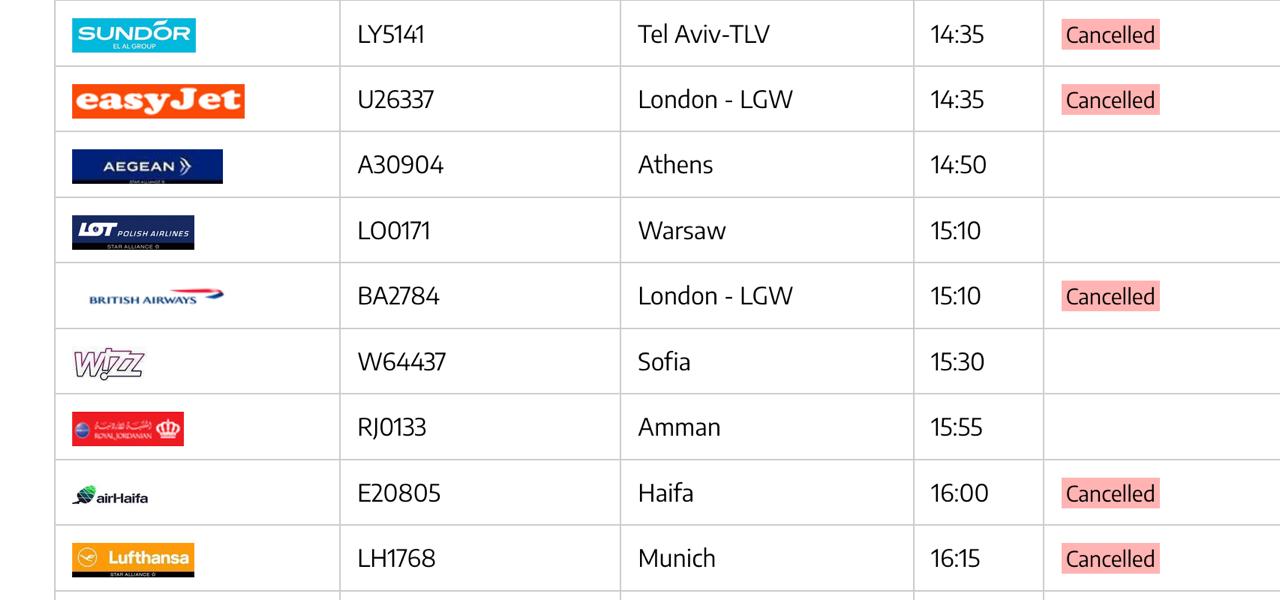The width and height of the screenshot is (1280, 600).
Task: Click the Sundor airline logo
Action: pos(134,35)
